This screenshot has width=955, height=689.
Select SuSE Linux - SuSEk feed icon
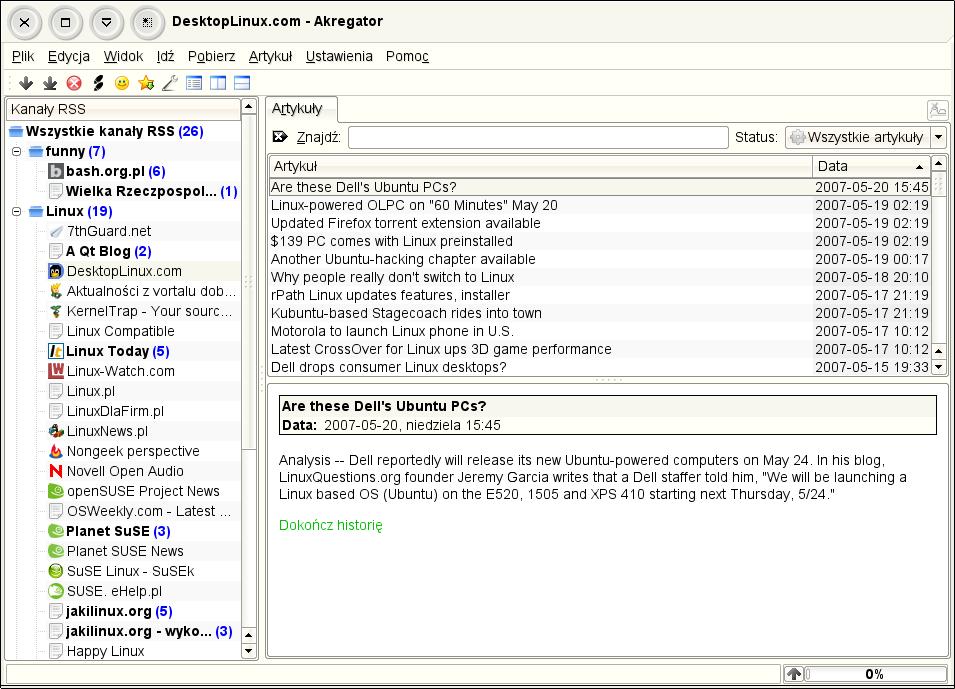tap(56, 571)
